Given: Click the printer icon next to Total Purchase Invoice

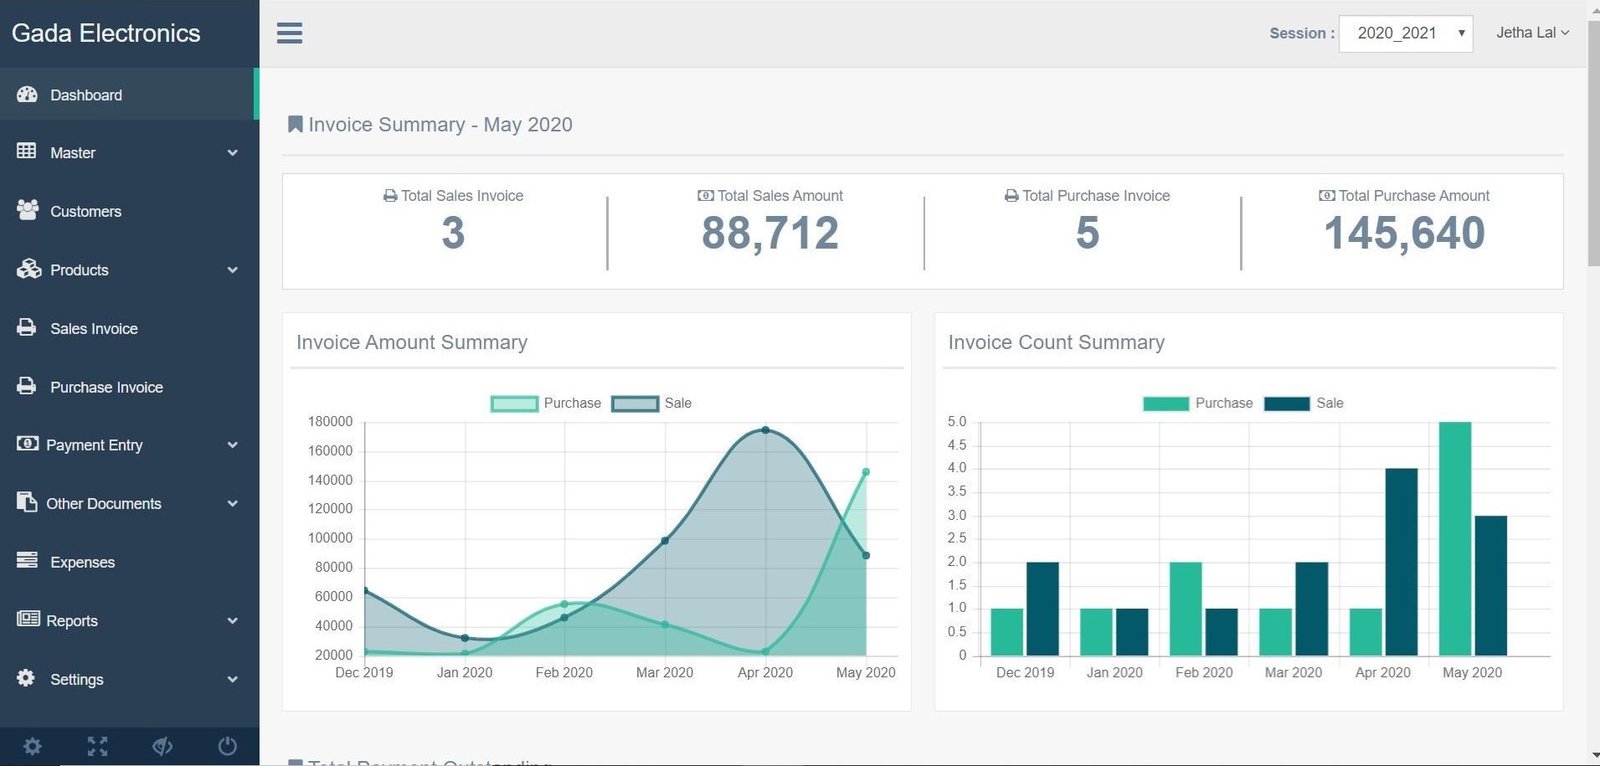Looking at the screenshot, I should click(x=1012, y=196).
